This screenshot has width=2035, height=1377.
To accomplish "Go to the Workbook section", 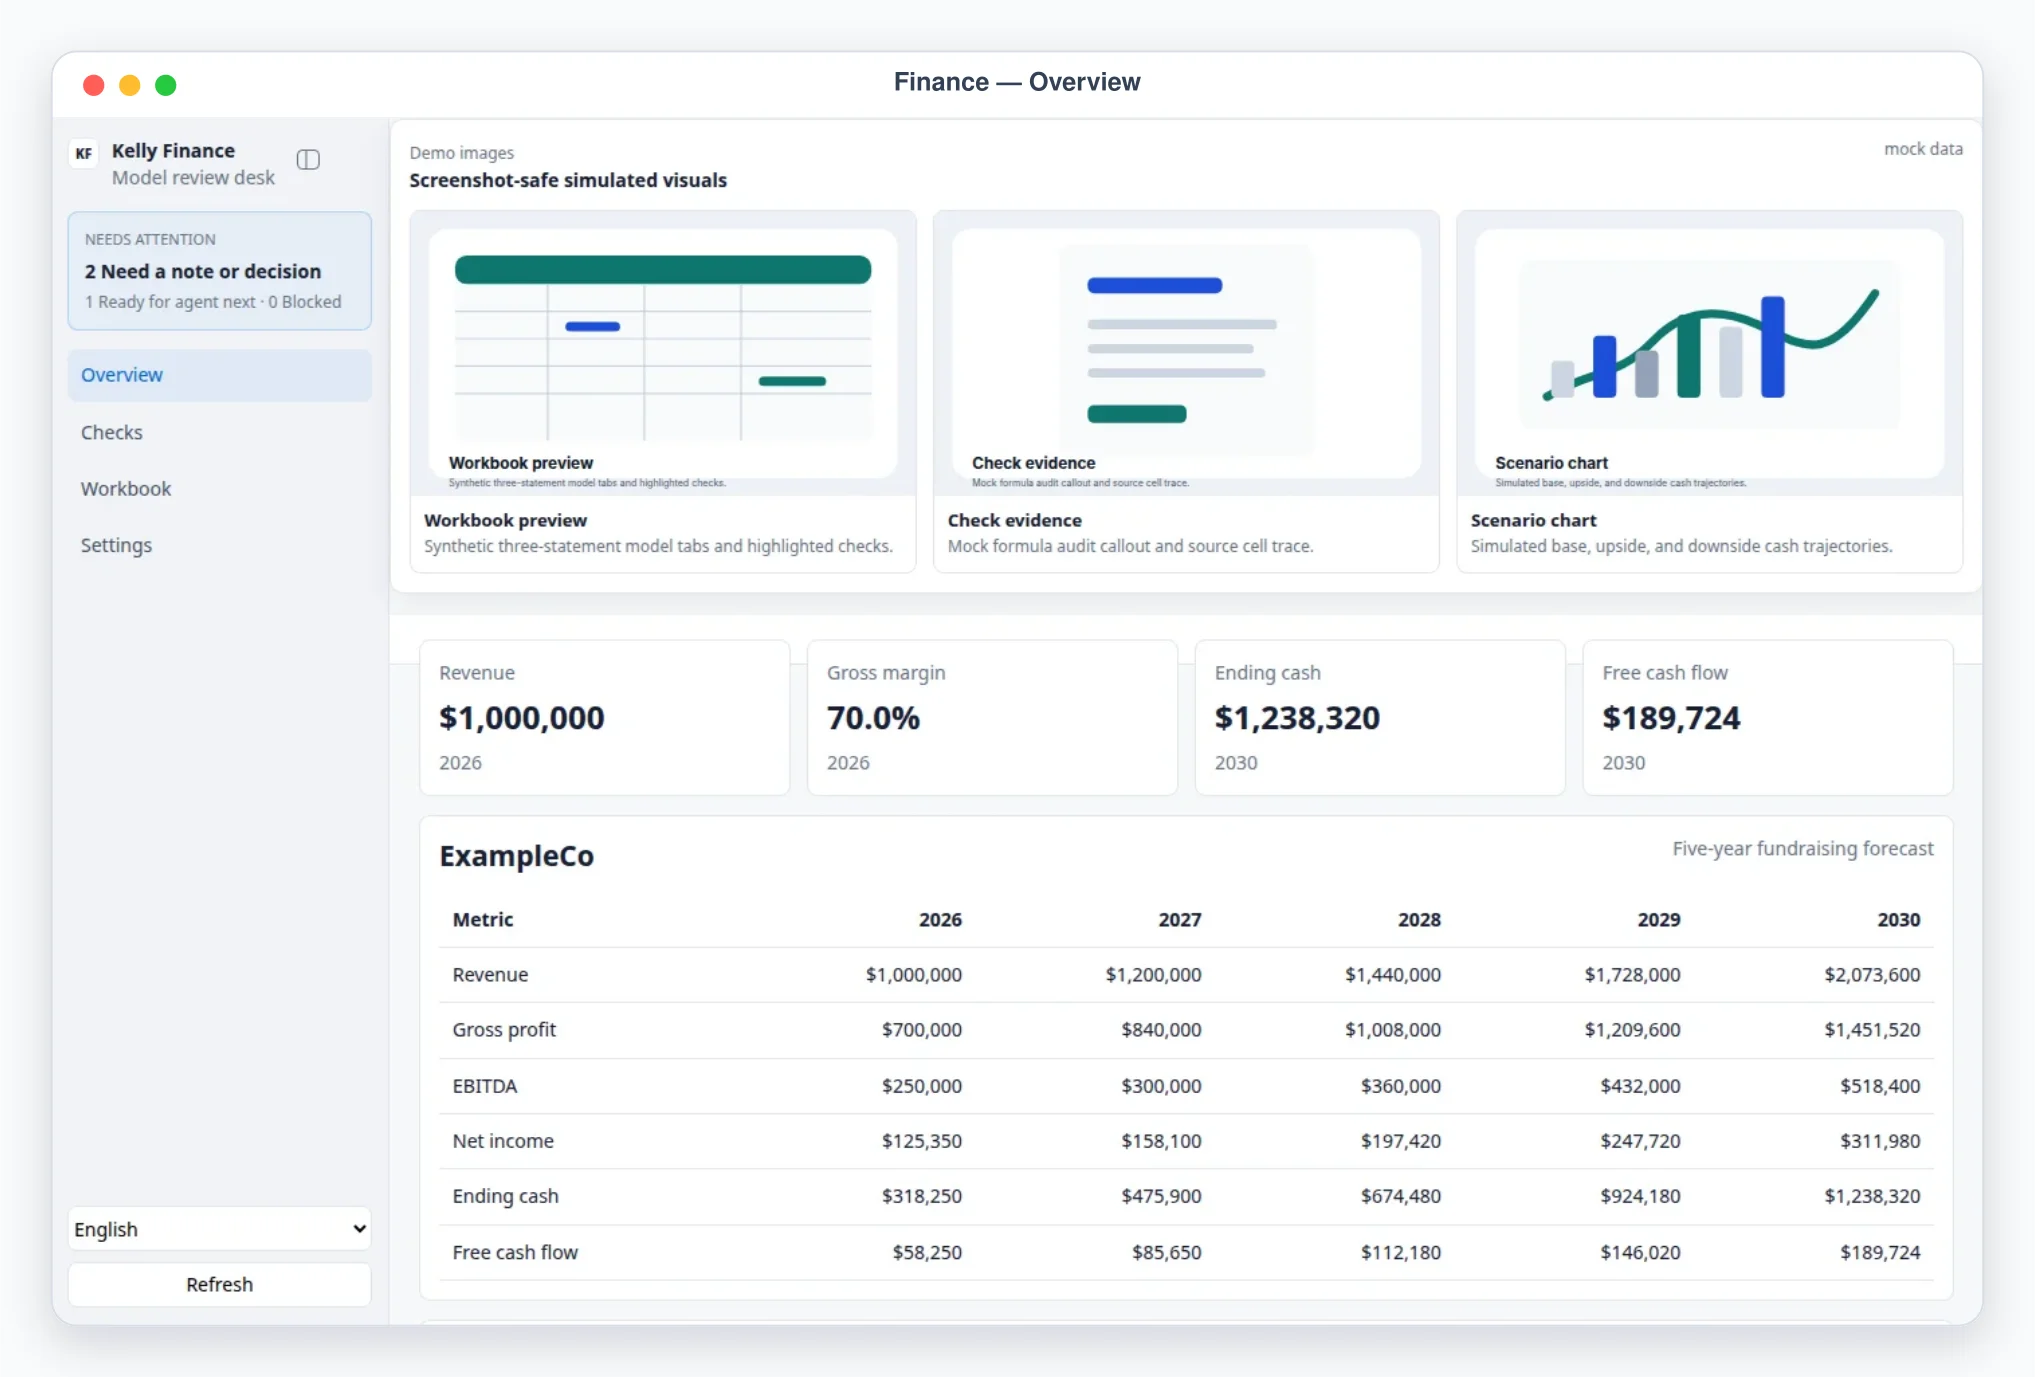I will (x=220, y=489).
